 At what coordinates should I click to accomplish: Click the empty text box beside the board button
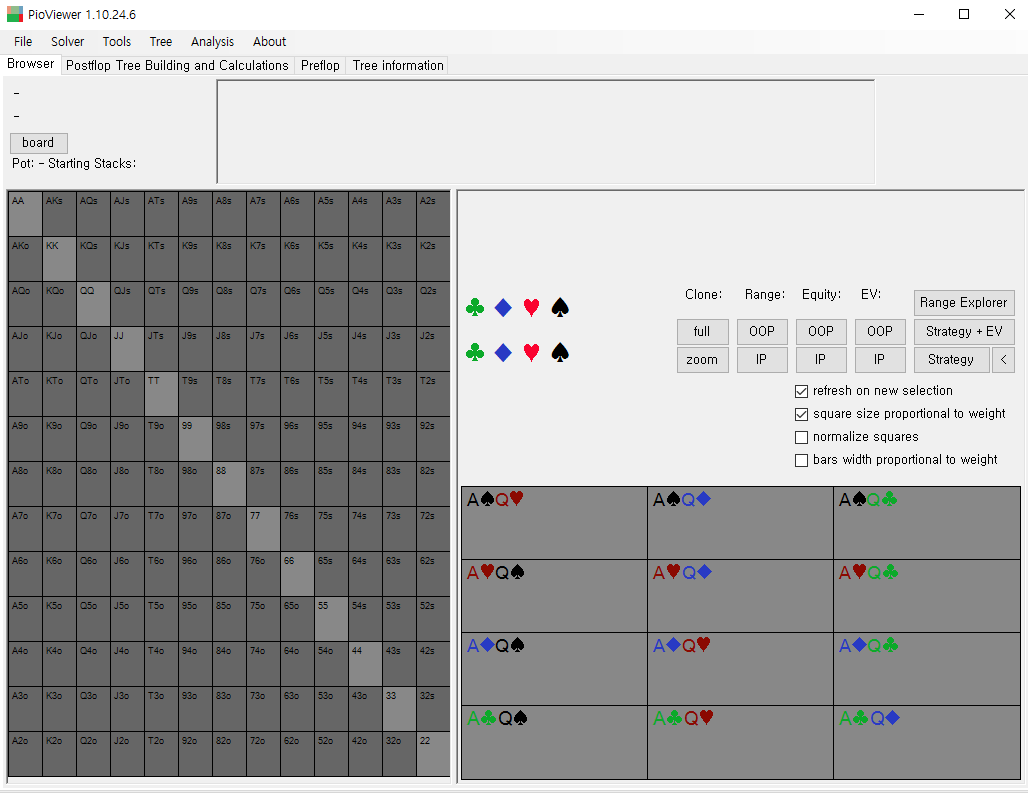point(545,132)
